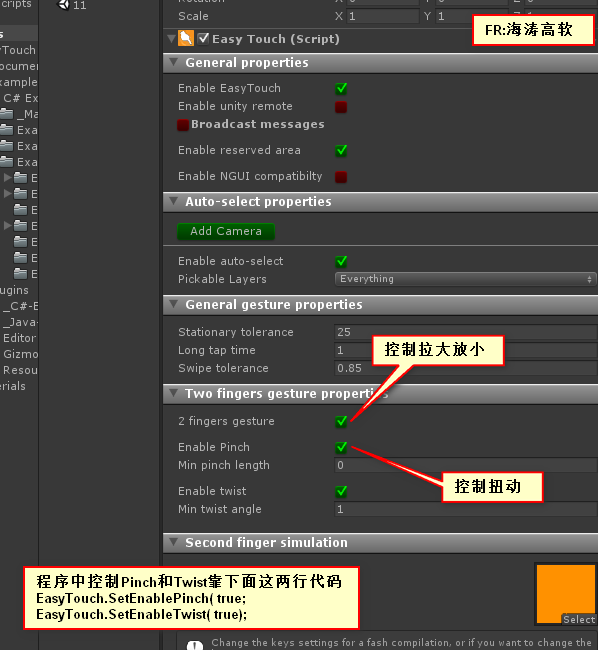Viewport: 598px width, 650px height.
Task: Uncheck Enable Pinch
Action: pos(341,447)
